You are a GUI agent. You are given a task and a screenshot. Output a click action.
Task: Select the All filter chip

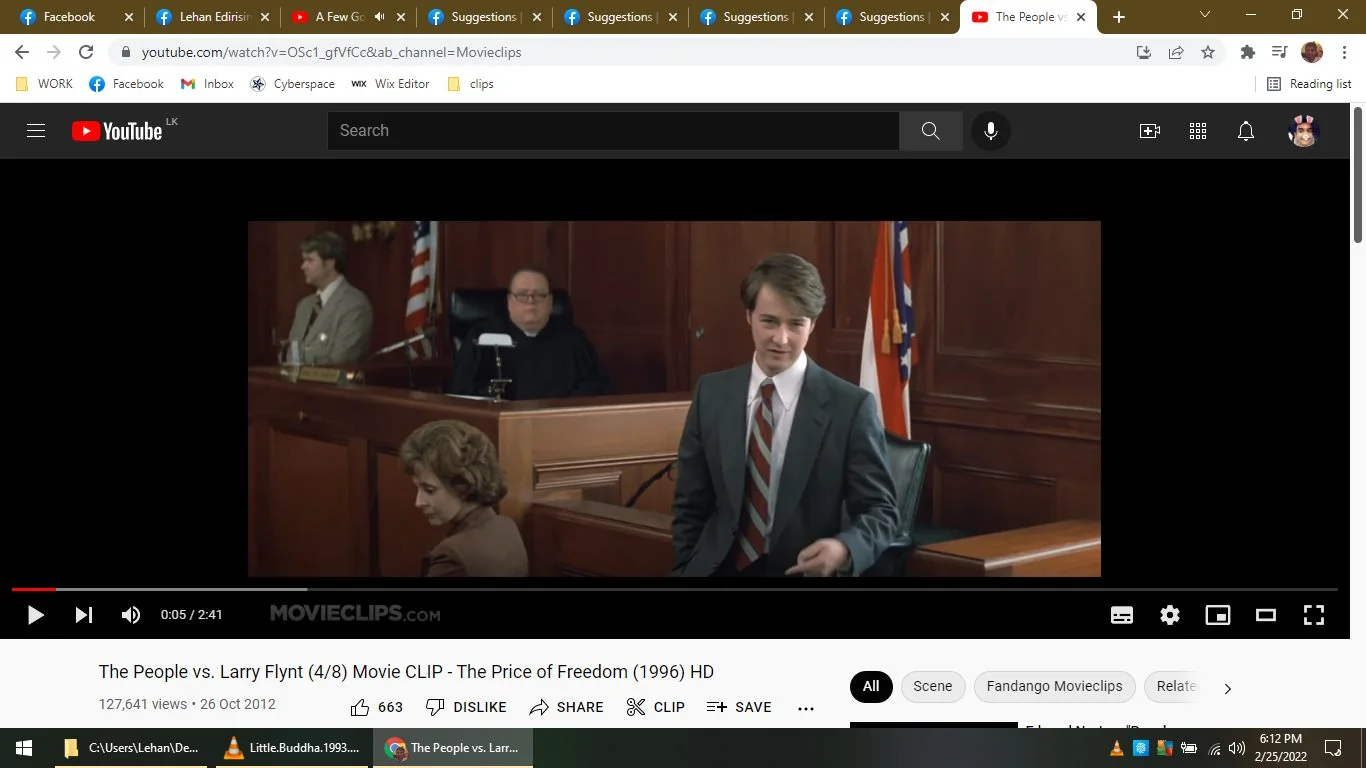[871, 687]
